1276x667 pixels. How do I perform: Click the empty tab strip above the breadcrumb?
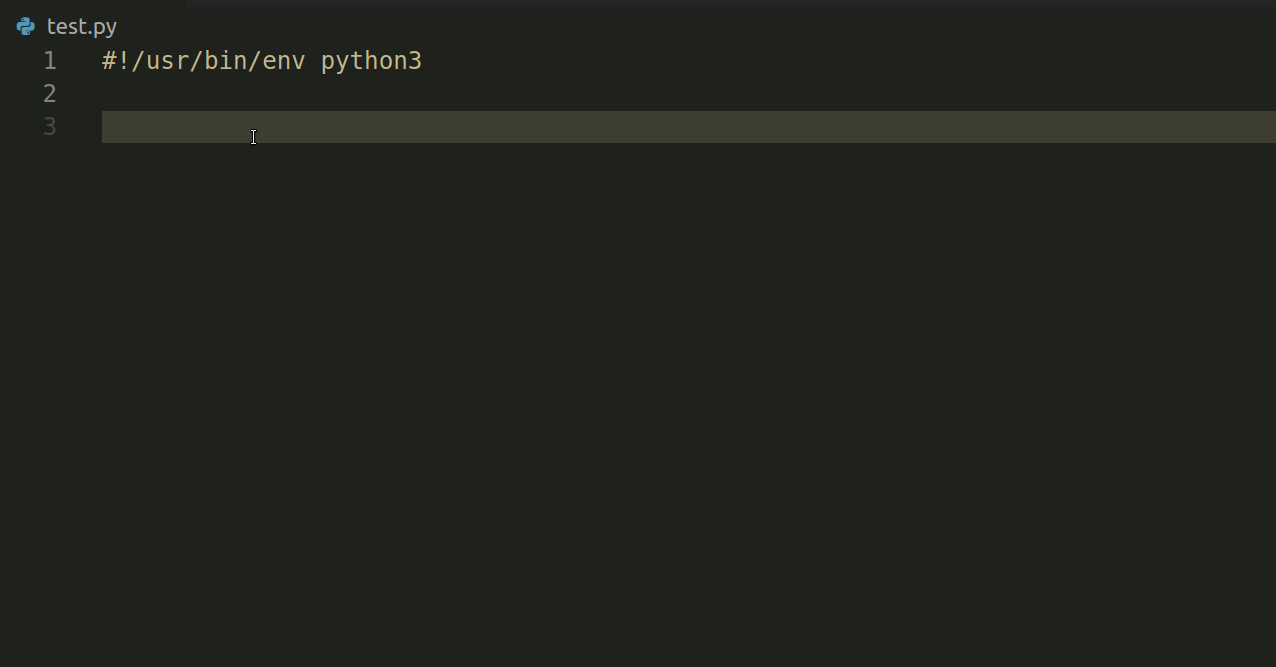(730, 3)
